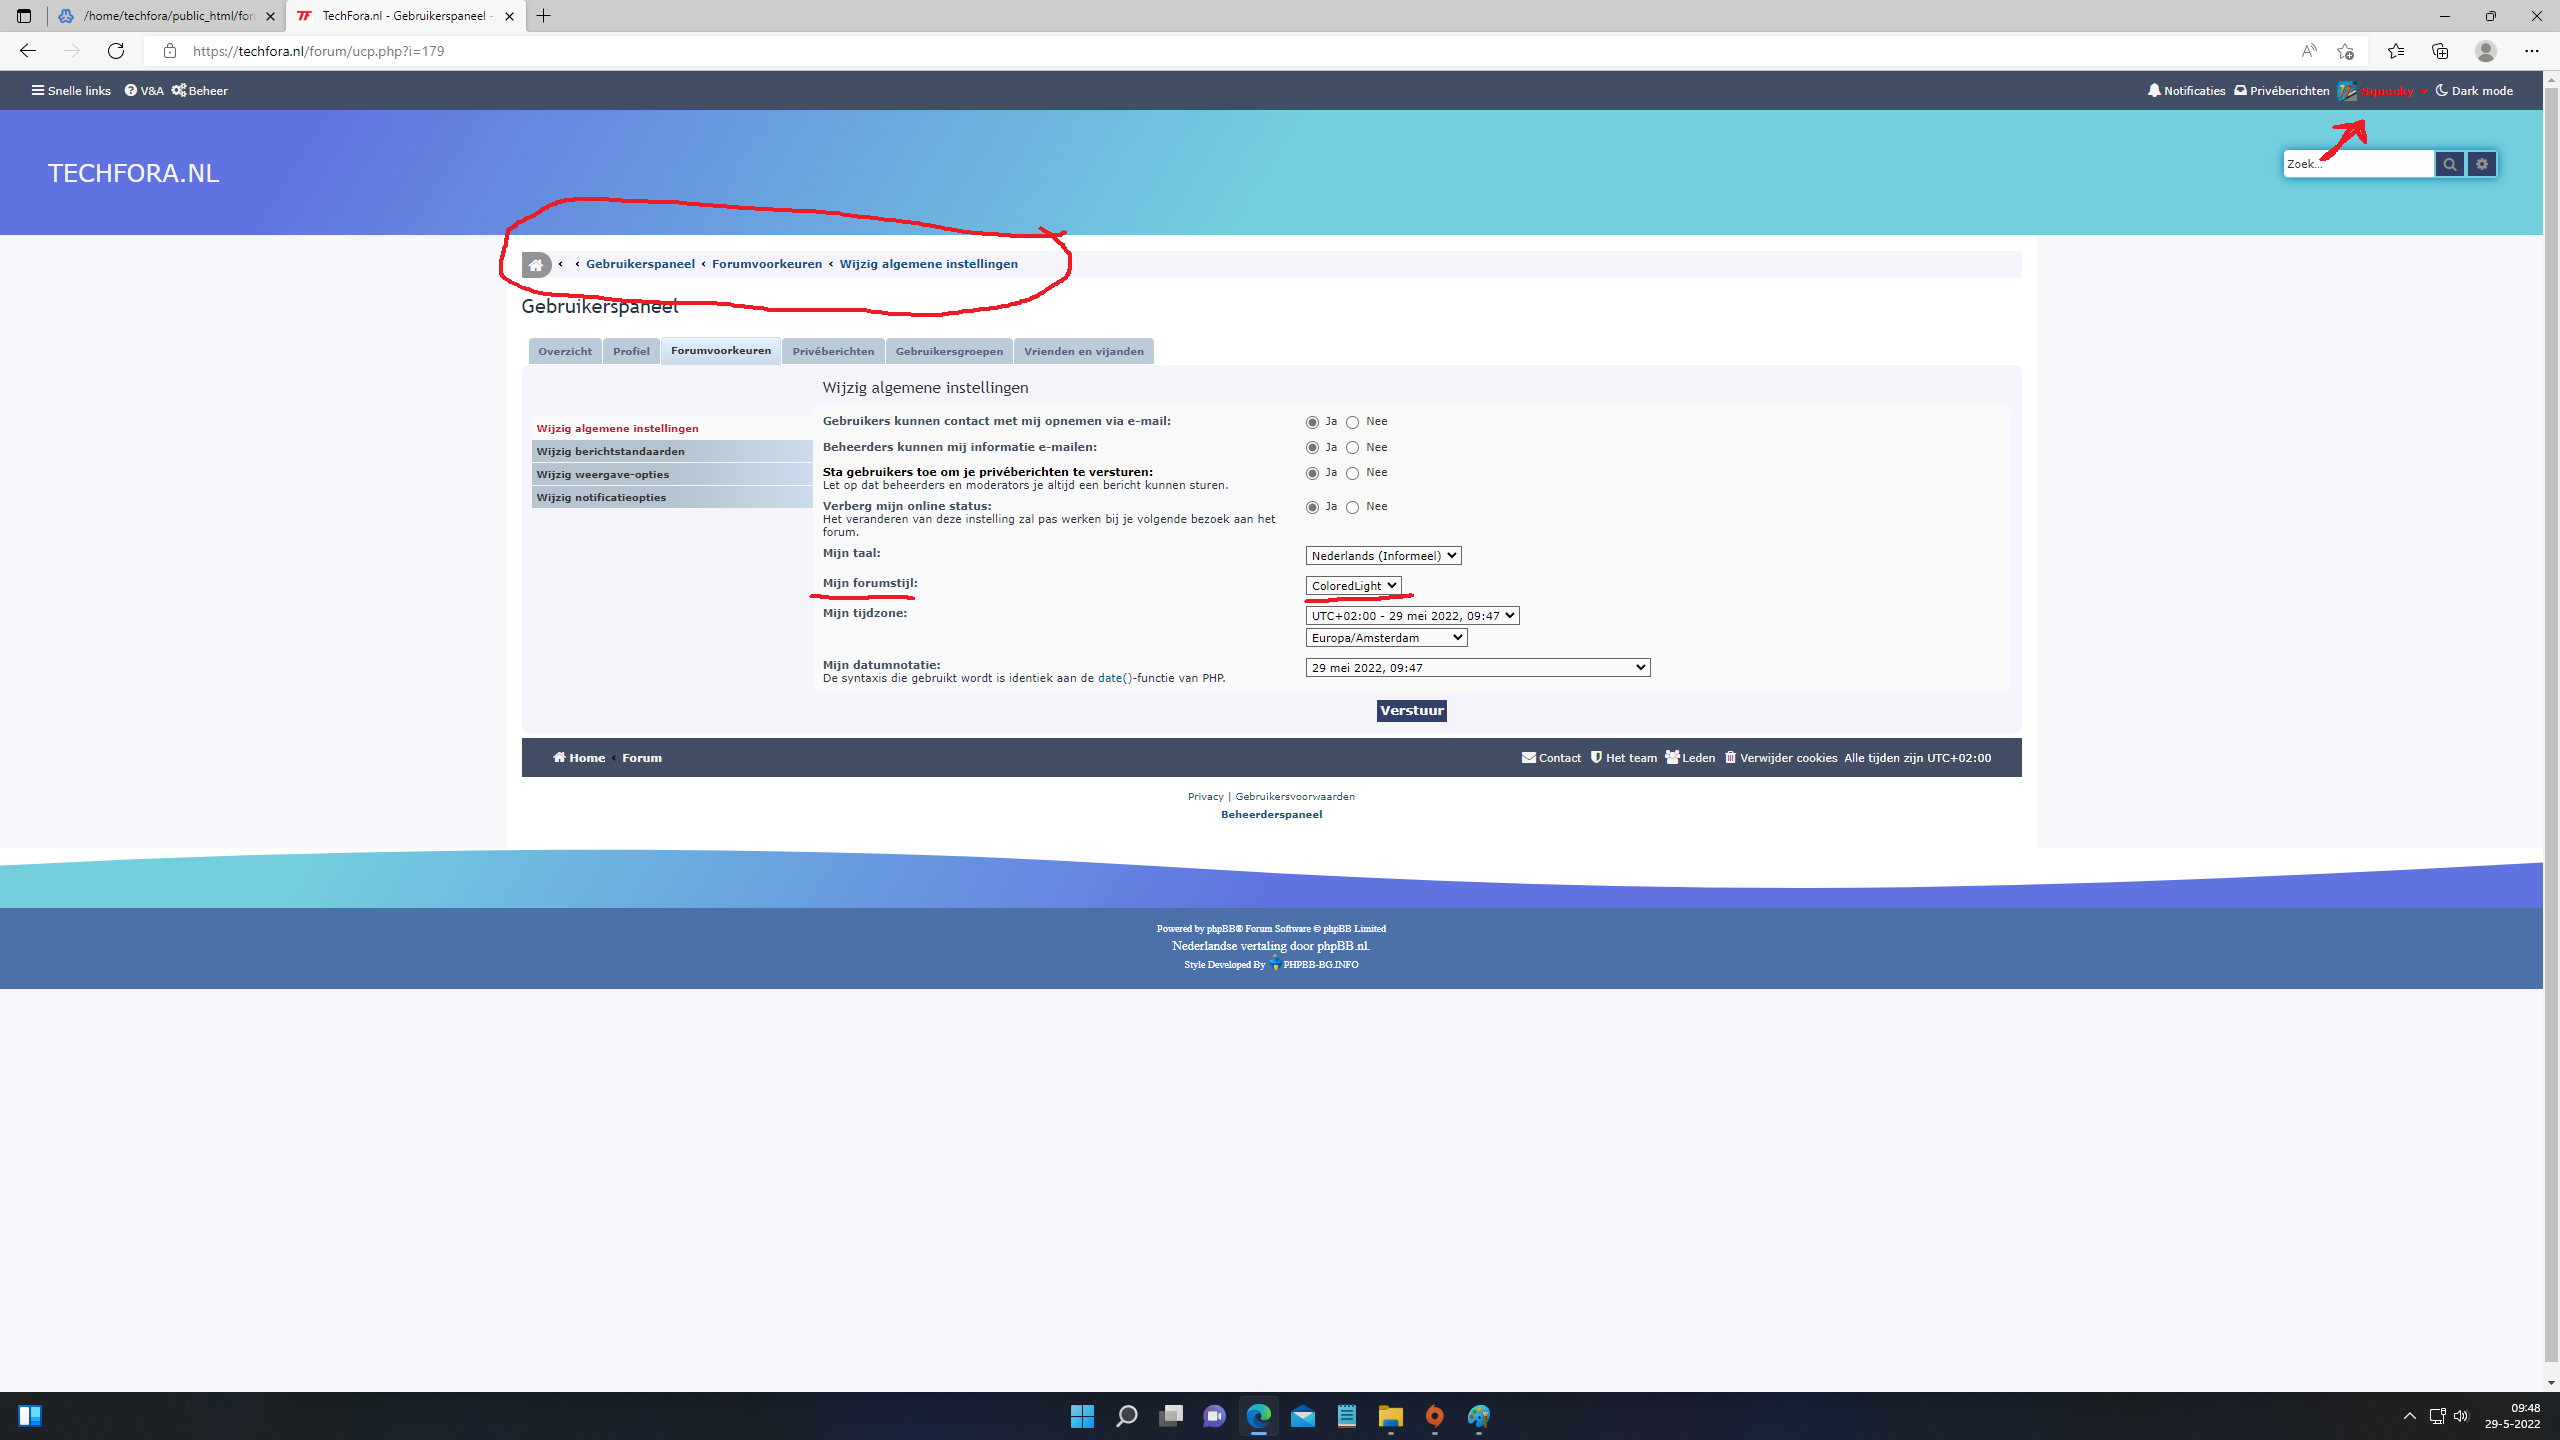
Task: Open Notificaties bell icon
Action: 2155,91
